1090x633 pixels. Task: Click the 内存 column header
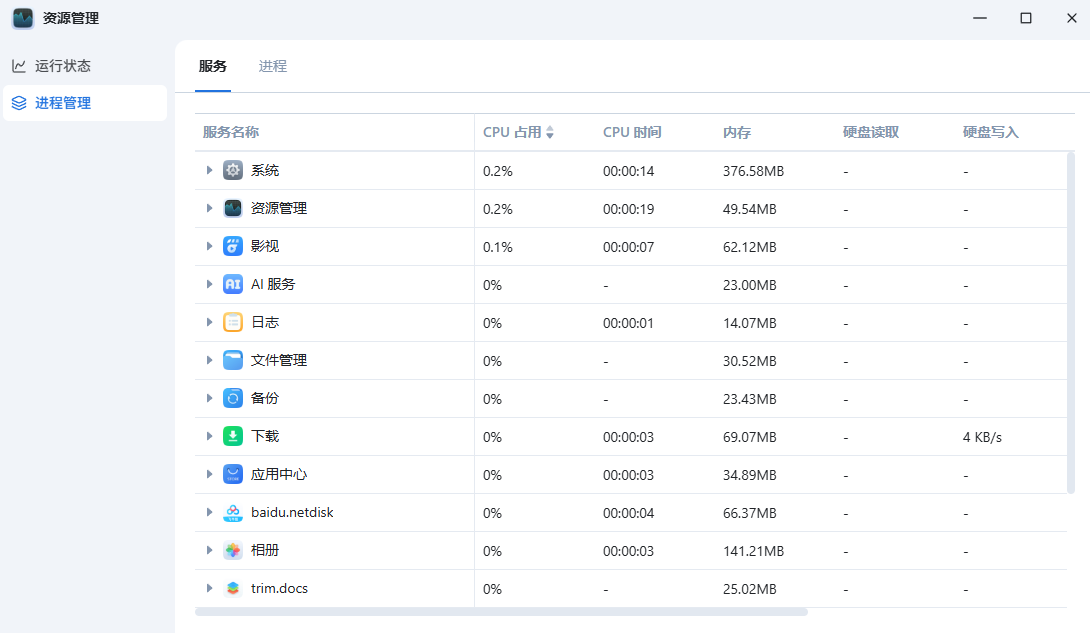click(737, 133)
